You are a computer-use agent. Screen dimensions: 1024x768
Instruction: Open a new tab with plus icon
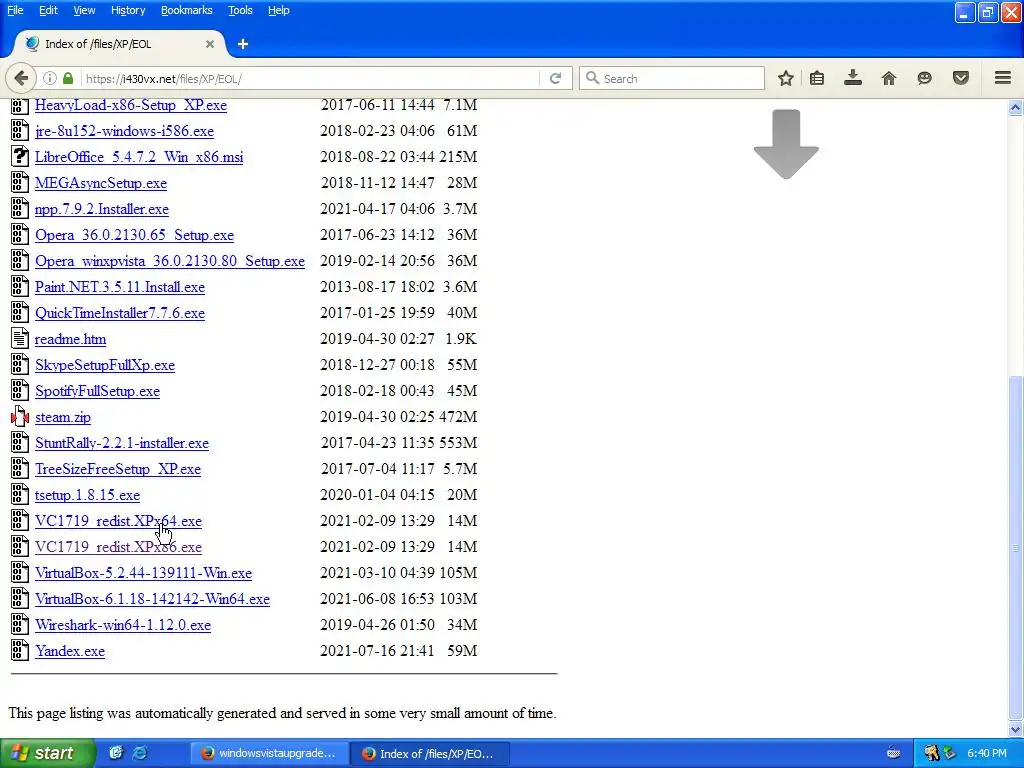(243, 44)
